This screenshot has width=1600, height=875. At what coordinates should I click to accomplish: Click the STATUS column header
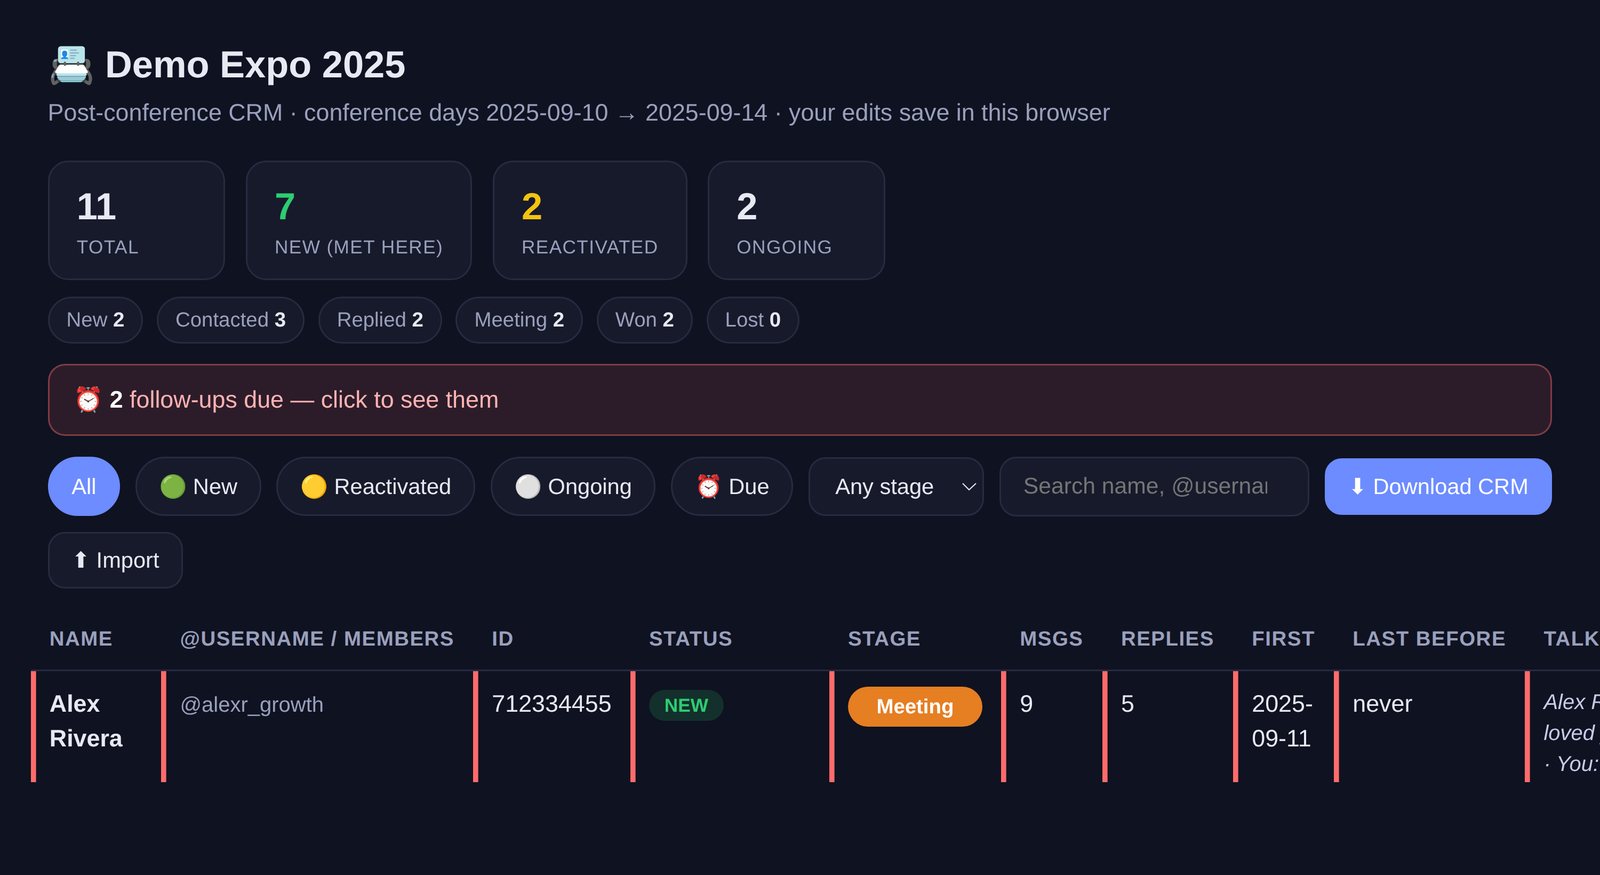click(x=690, y=639)
